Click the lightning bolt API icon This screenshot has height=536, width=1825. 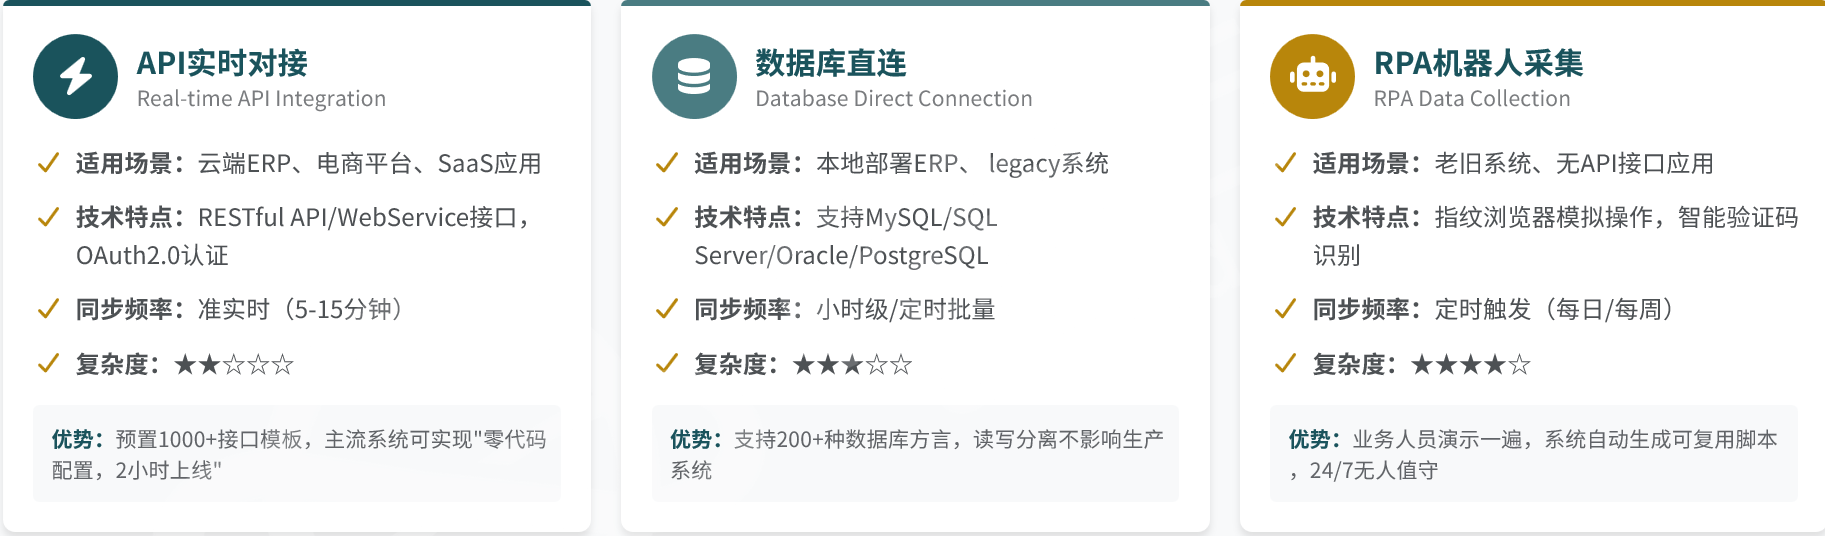point(75,77)
